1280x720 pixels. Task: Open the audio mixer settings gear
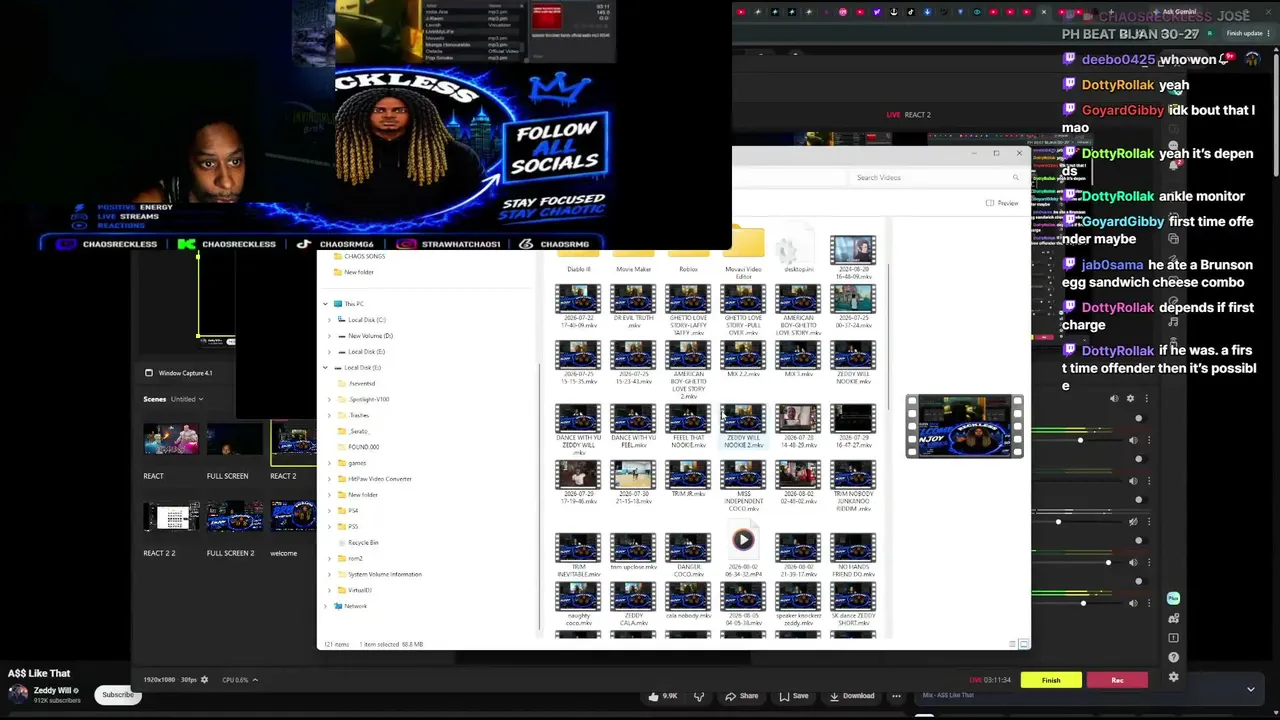pyautogui.click(x=1131, y=398)
